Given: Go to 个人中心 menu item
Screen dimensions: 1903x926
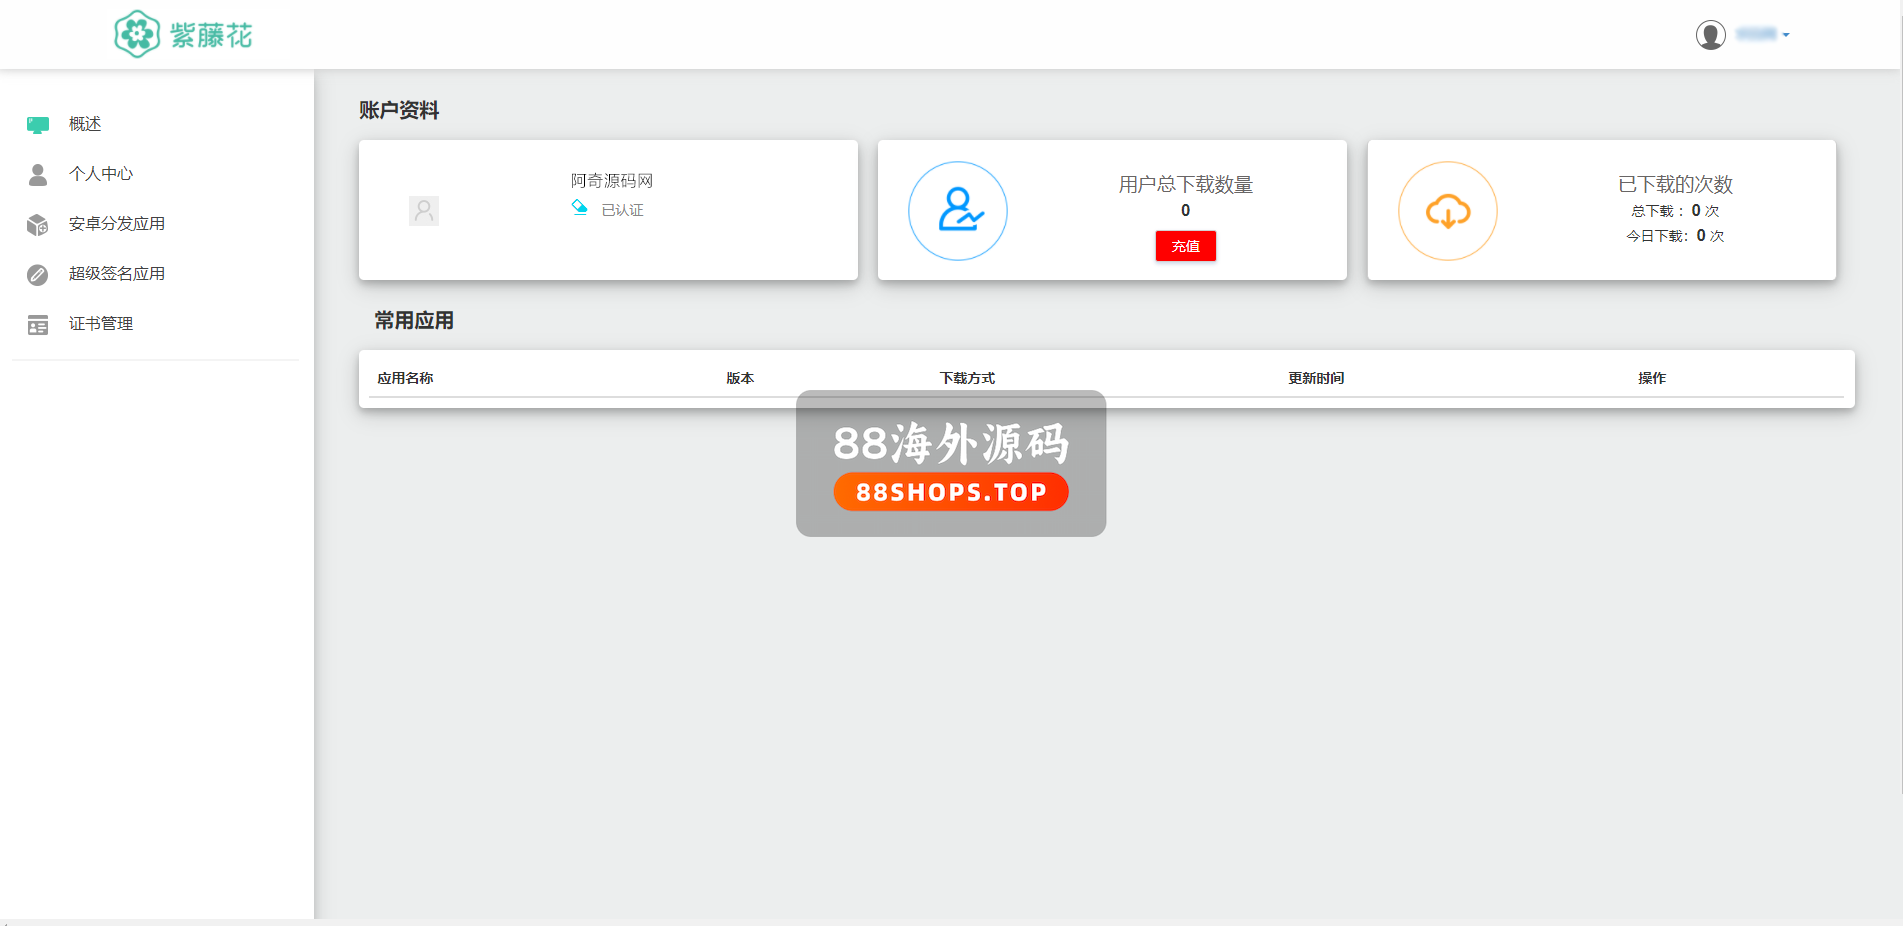Looking at the screenshot, I should 101,174.
